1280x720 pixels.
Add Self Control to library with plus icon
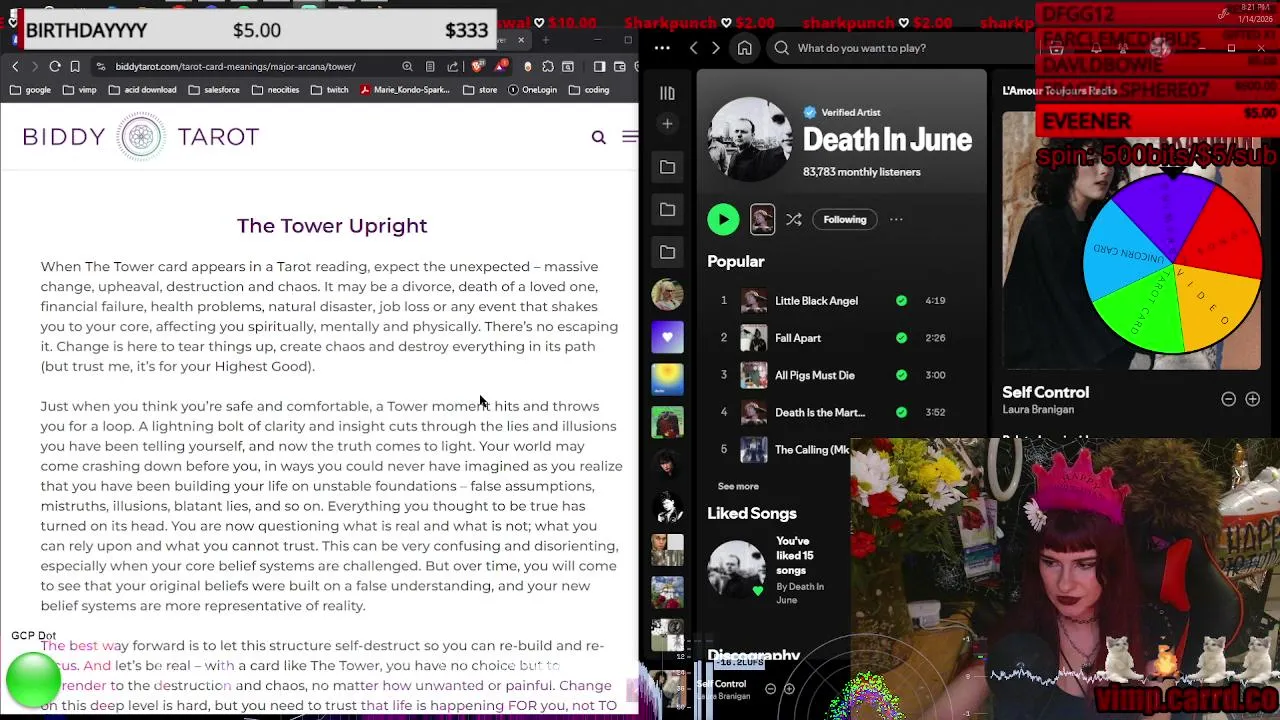pos(1252,399)
